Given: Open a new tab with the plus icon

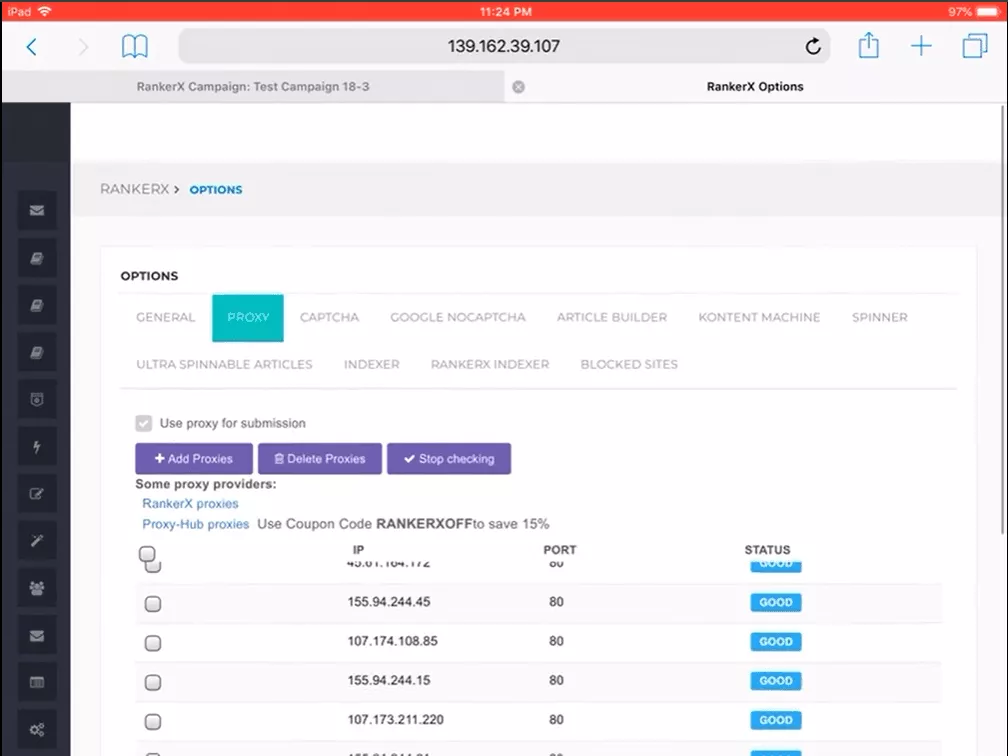Looking at the screenshot, I should tap(921, 46).
